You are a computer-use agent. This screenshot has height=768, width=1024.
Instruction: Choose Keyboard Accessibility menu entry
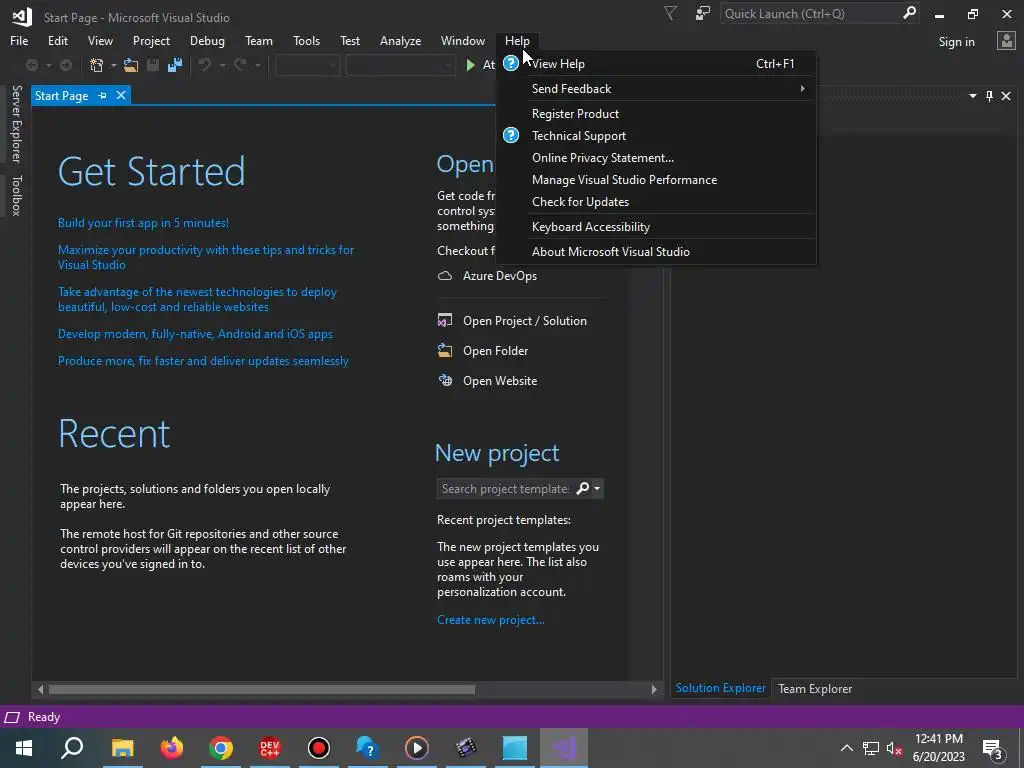point(656,227)
